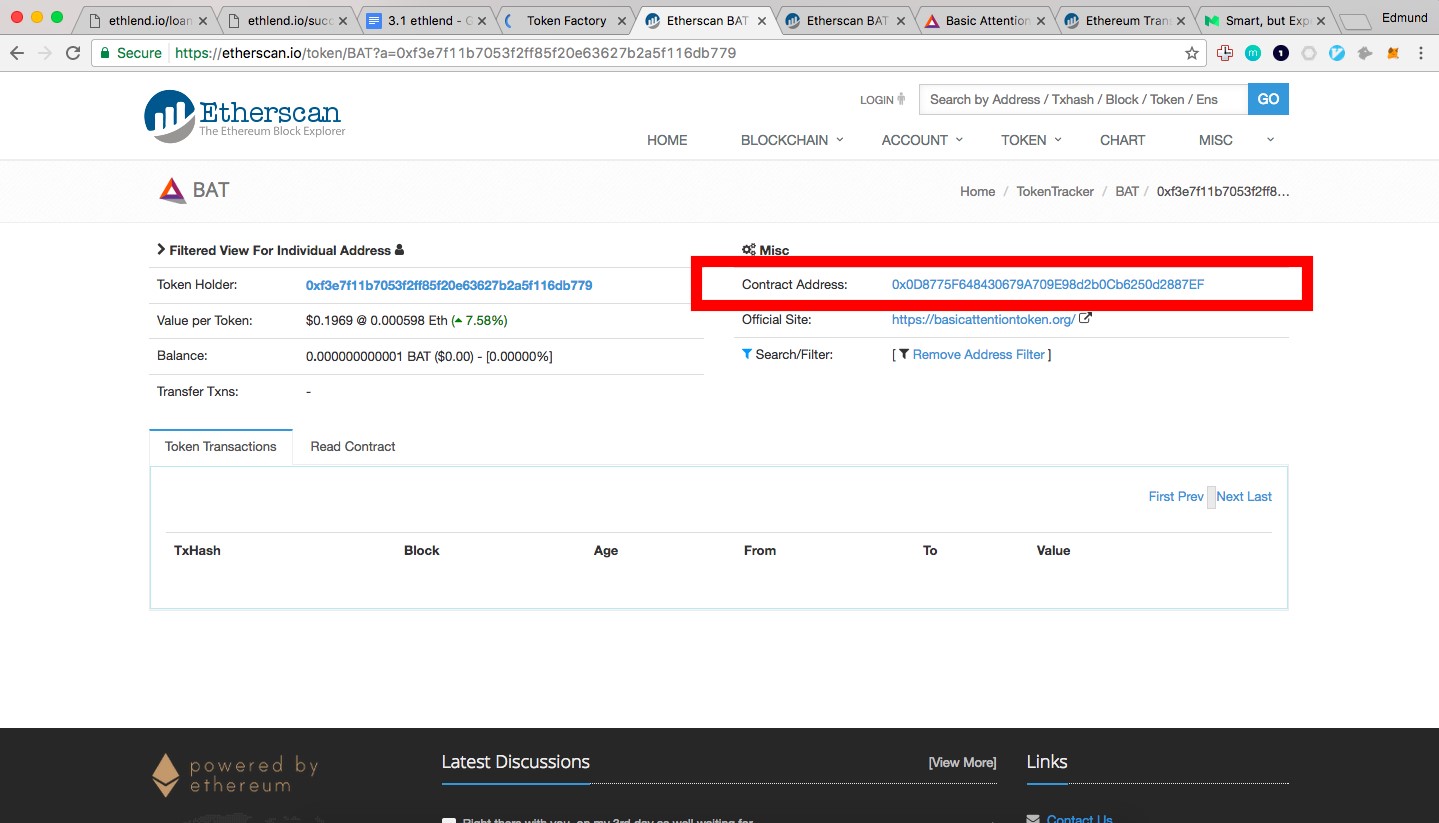Click Remove Address Filter

pyautogui.click(x=978, y=355)
